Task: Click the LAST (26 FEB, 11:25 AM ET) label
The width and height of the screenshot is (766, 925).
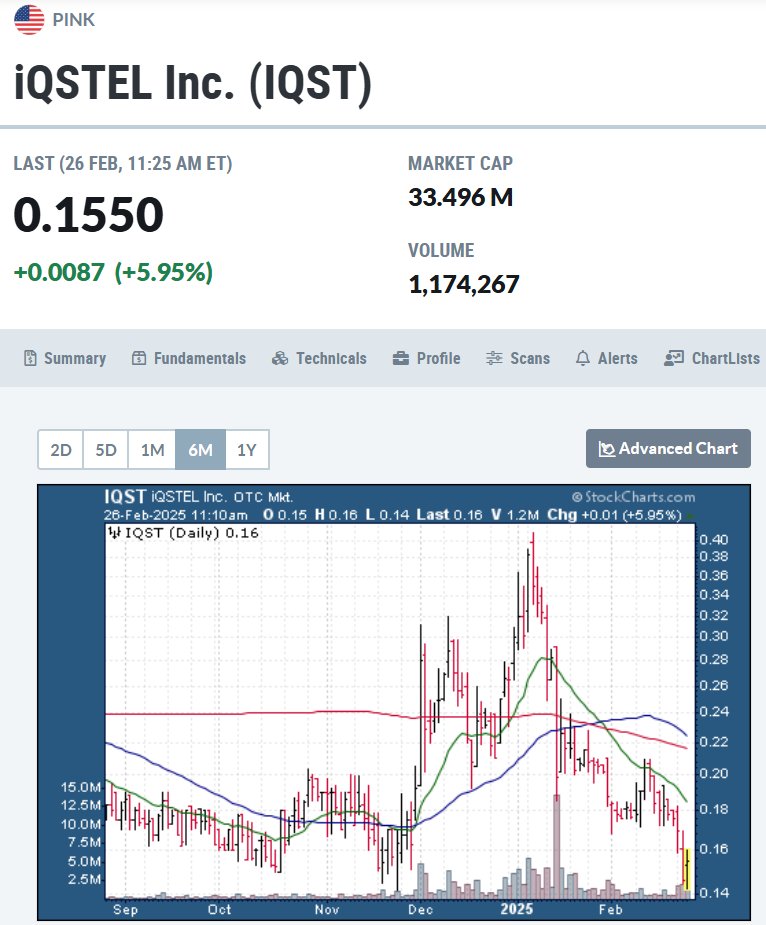Action: pyautogui.click(x=123, y=163)
